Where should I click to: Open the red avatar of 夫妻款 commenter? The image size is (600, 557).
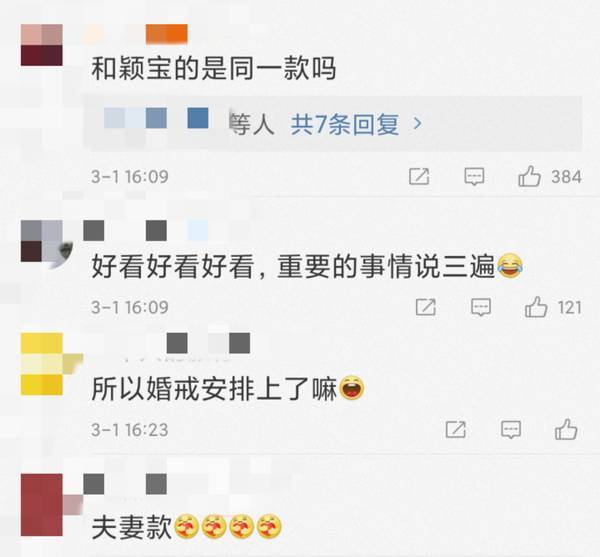[x=42, y=505]
